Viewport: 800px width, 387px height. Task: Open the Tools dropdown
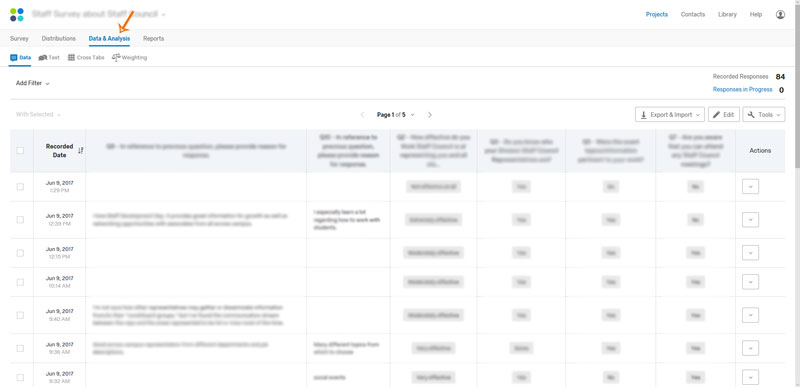pos(764,115)
